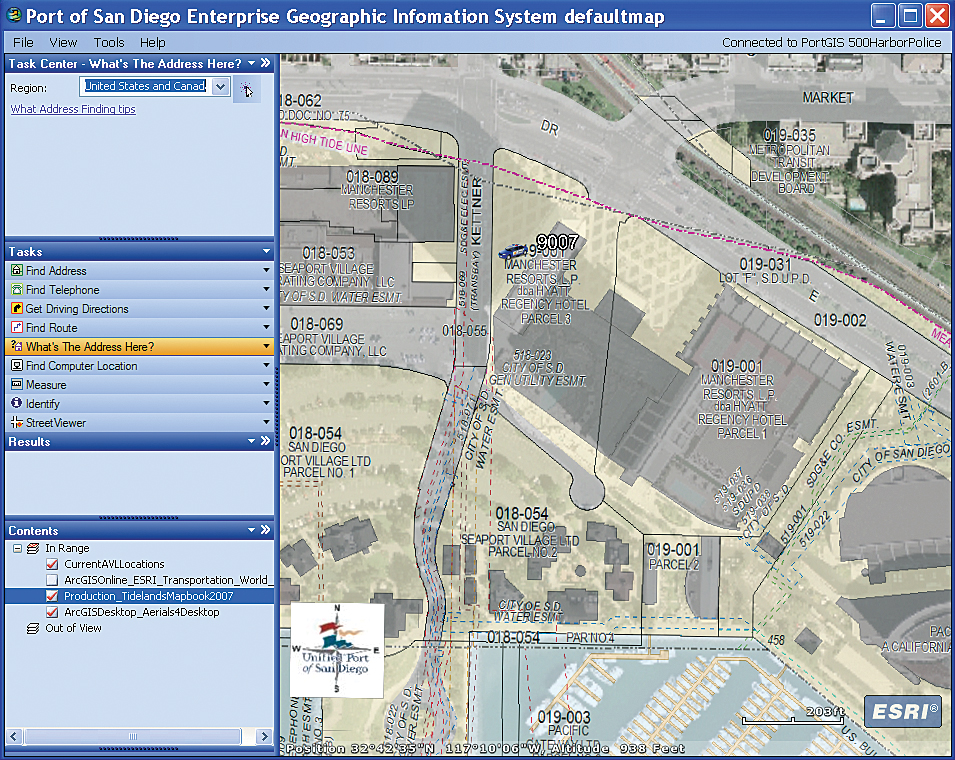Click the Contents scrollbar right arrow
Image resolution: width=955 pixels, height=760 pixels.
(264, 736)
